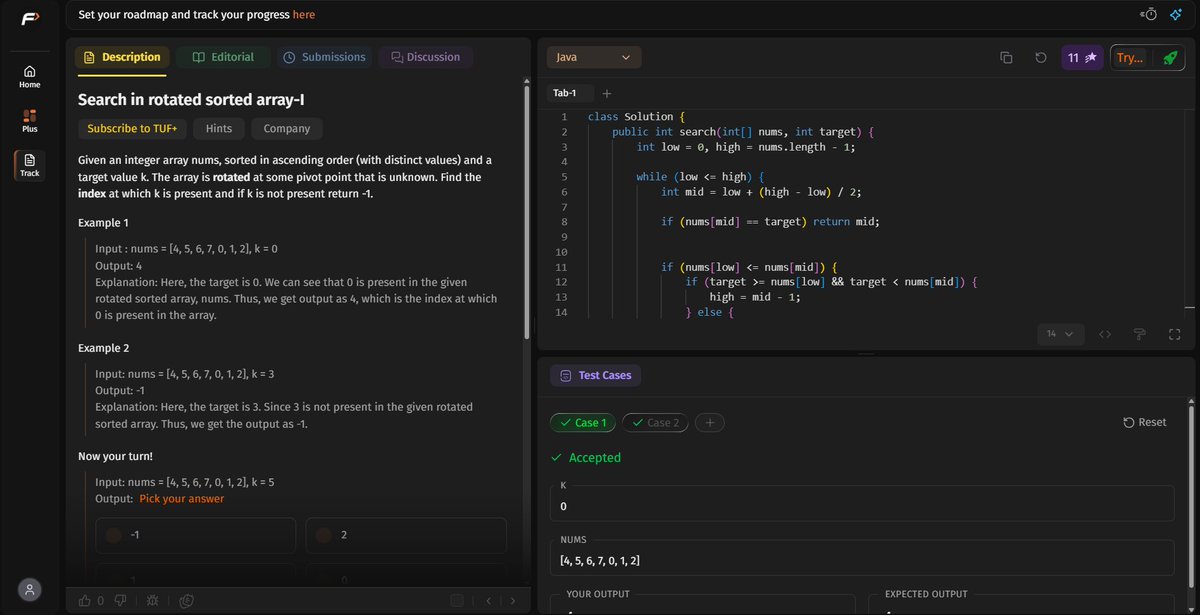Click the description panel vertical scrollbar
This screenshot has height=615, width=1200.
[x=527, y=211]
